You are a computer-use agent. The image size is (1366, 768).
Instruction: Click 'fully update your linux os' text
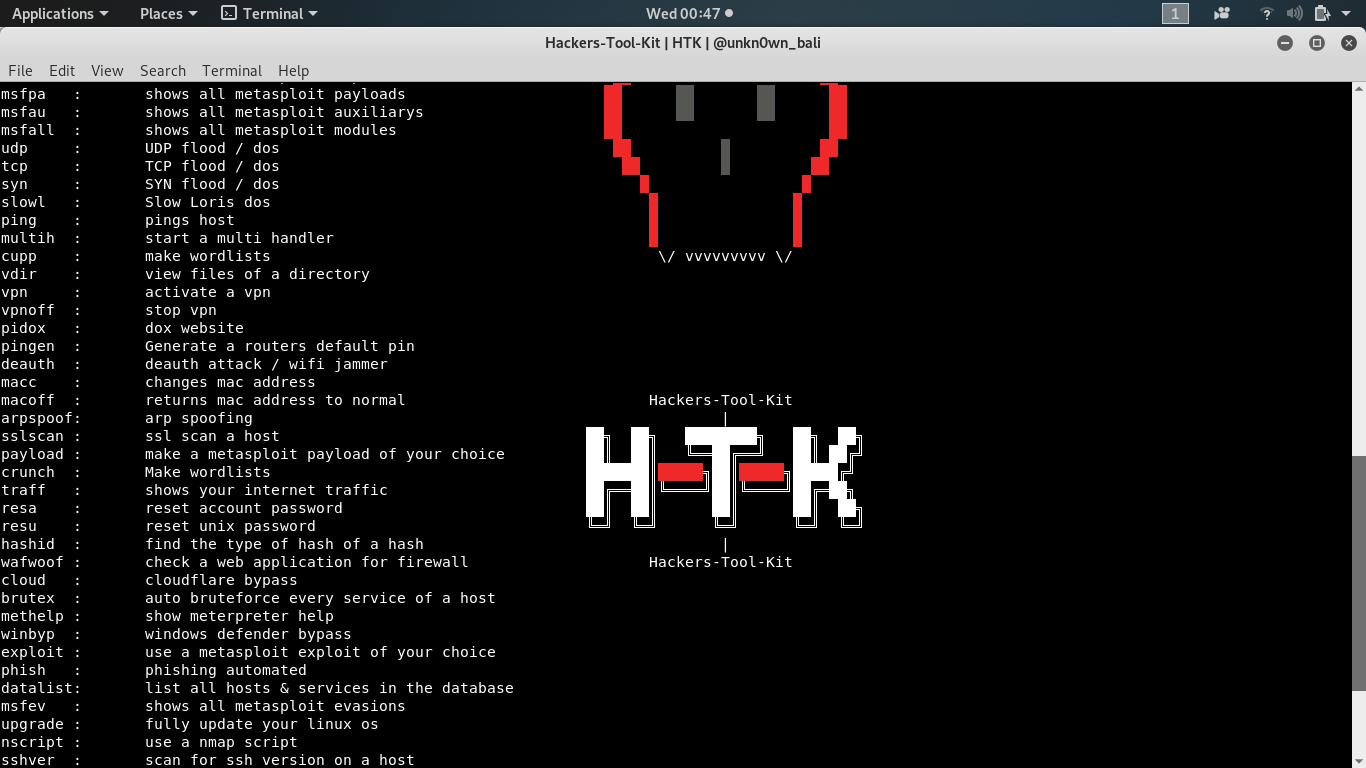pyautogui.click(x=262, y=724)
